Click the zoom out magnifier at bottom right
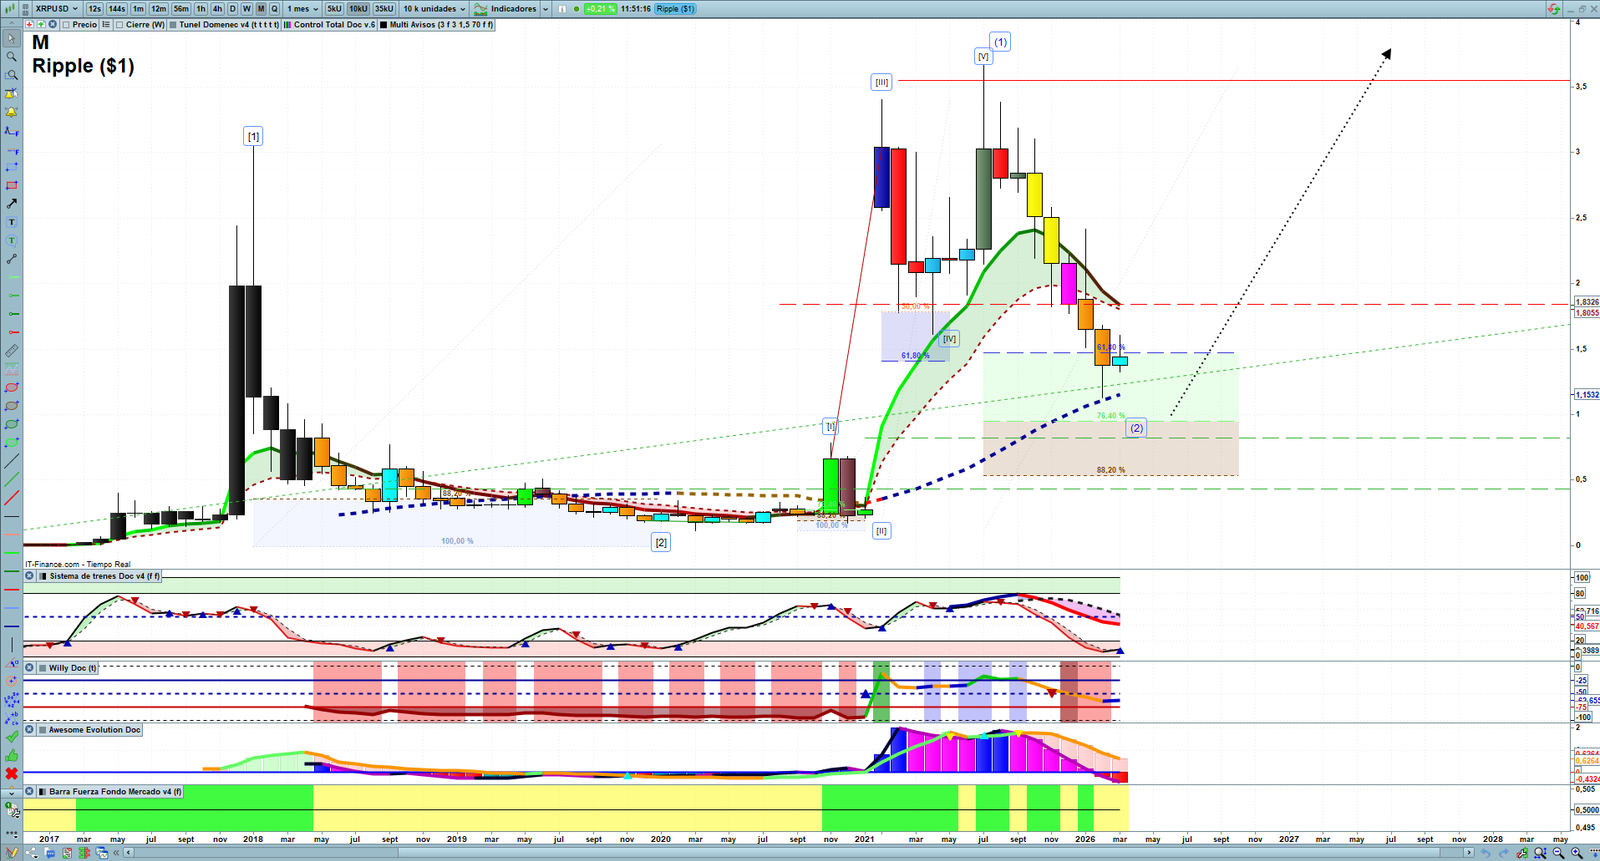 (1559, 853)
